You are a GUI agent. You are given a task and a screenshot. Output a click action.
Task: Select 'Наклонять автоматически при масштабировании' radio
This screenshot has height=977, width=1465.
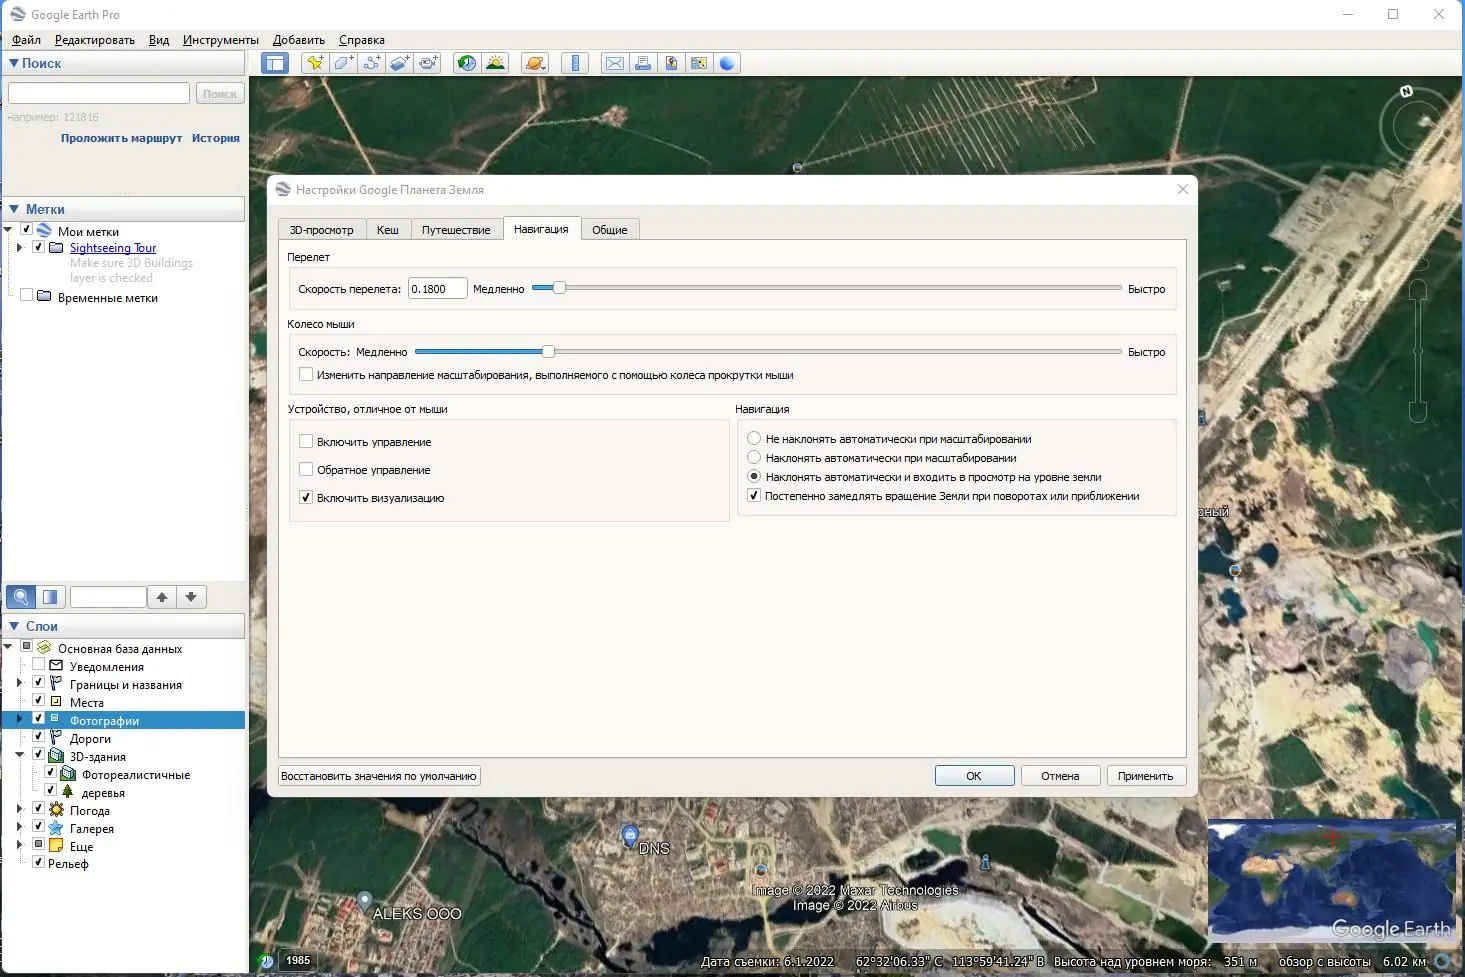[x=754, y=457]
